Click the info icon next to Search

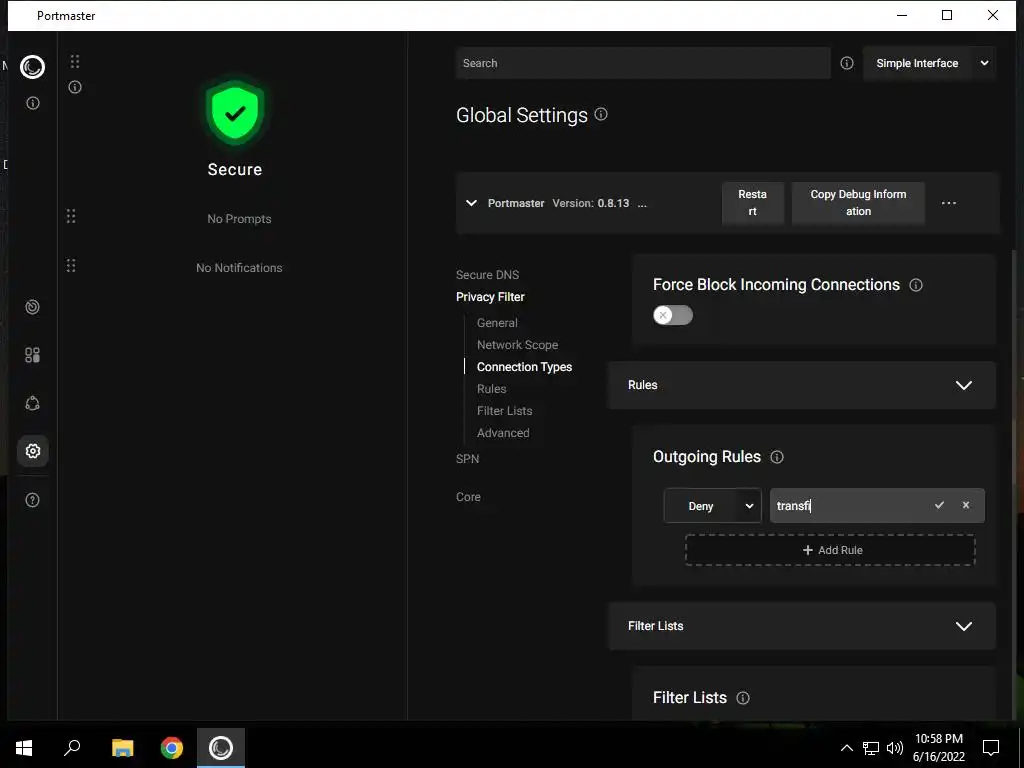point(846,63)
